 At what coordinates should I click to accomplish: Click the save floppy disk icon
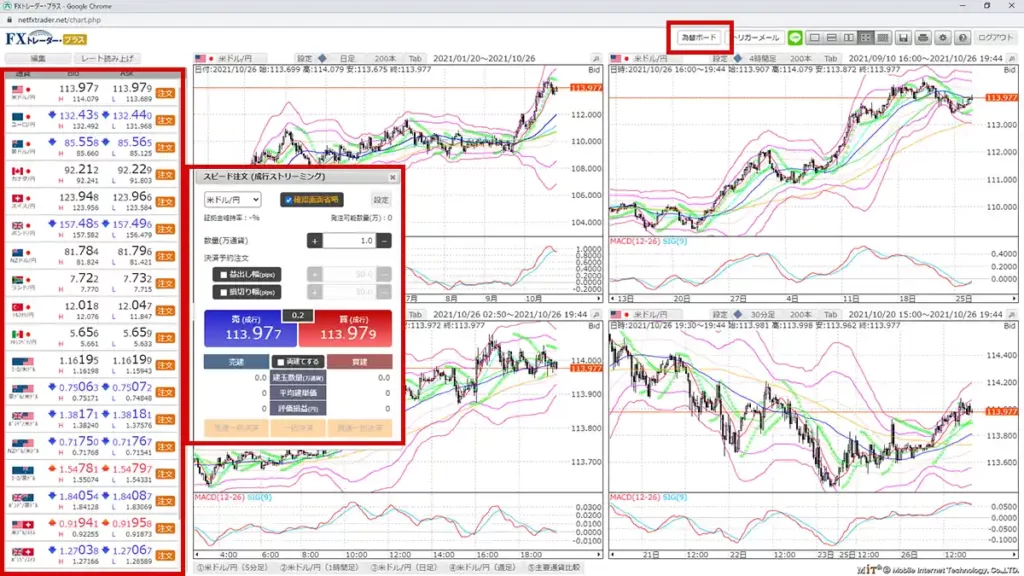pyautogui.click(x=904, y=38)
